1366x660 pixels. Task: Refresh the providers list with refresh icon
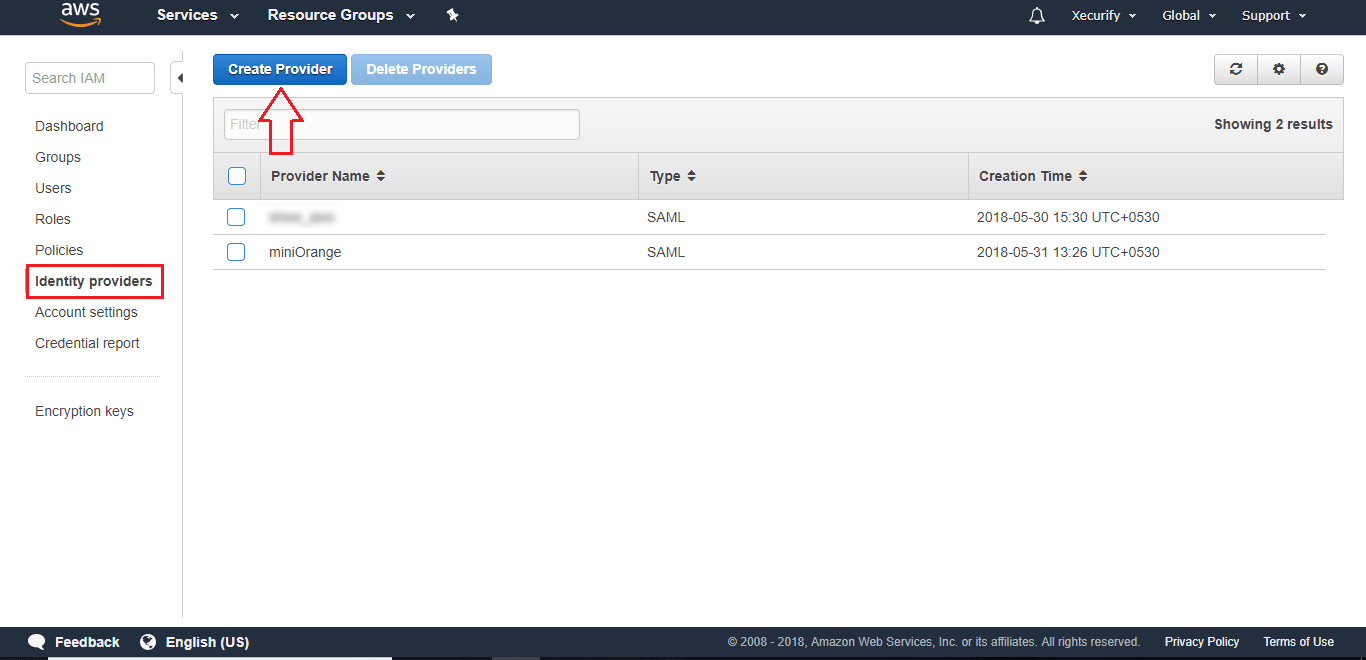(1235, 69)
